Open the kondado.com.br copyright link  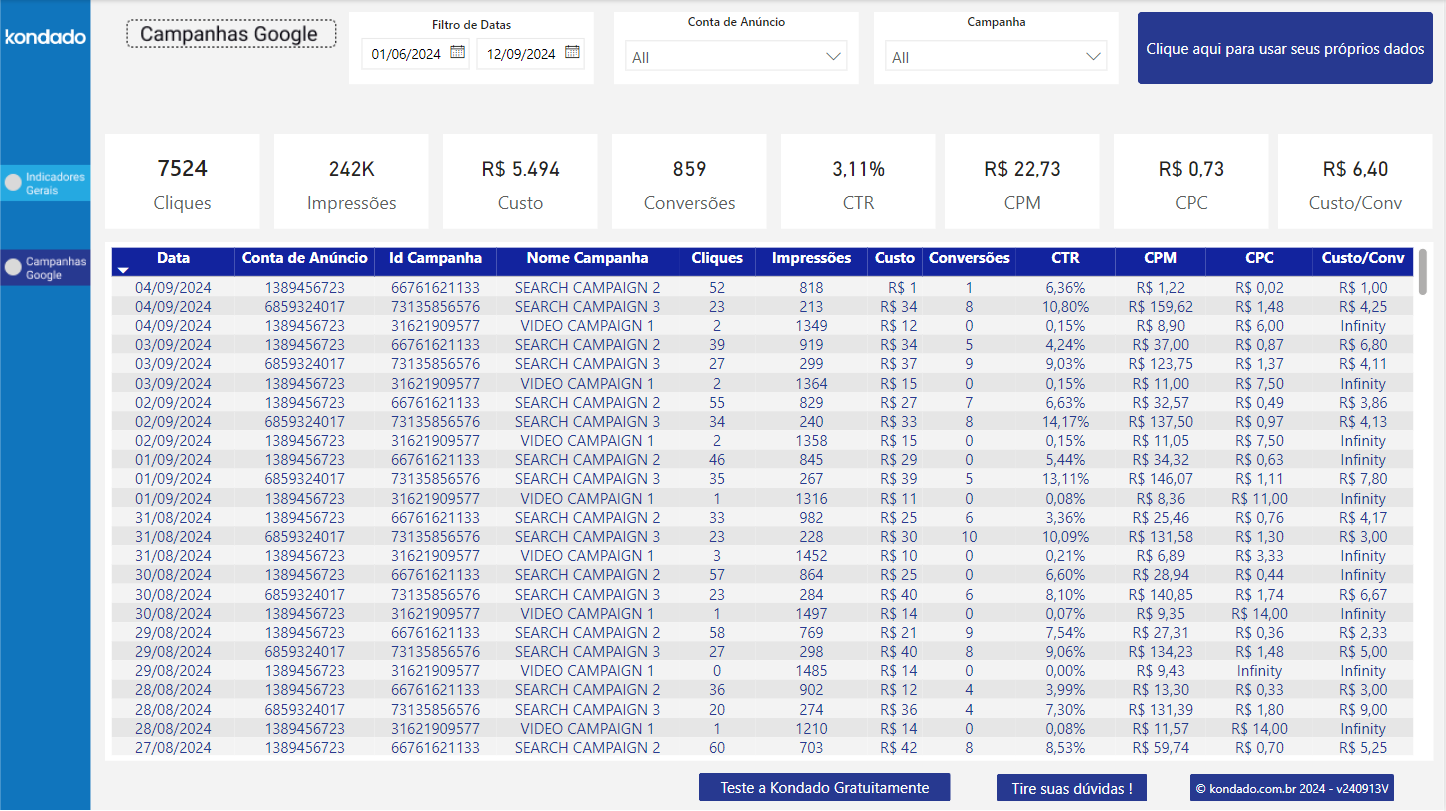coord(1291,787)
